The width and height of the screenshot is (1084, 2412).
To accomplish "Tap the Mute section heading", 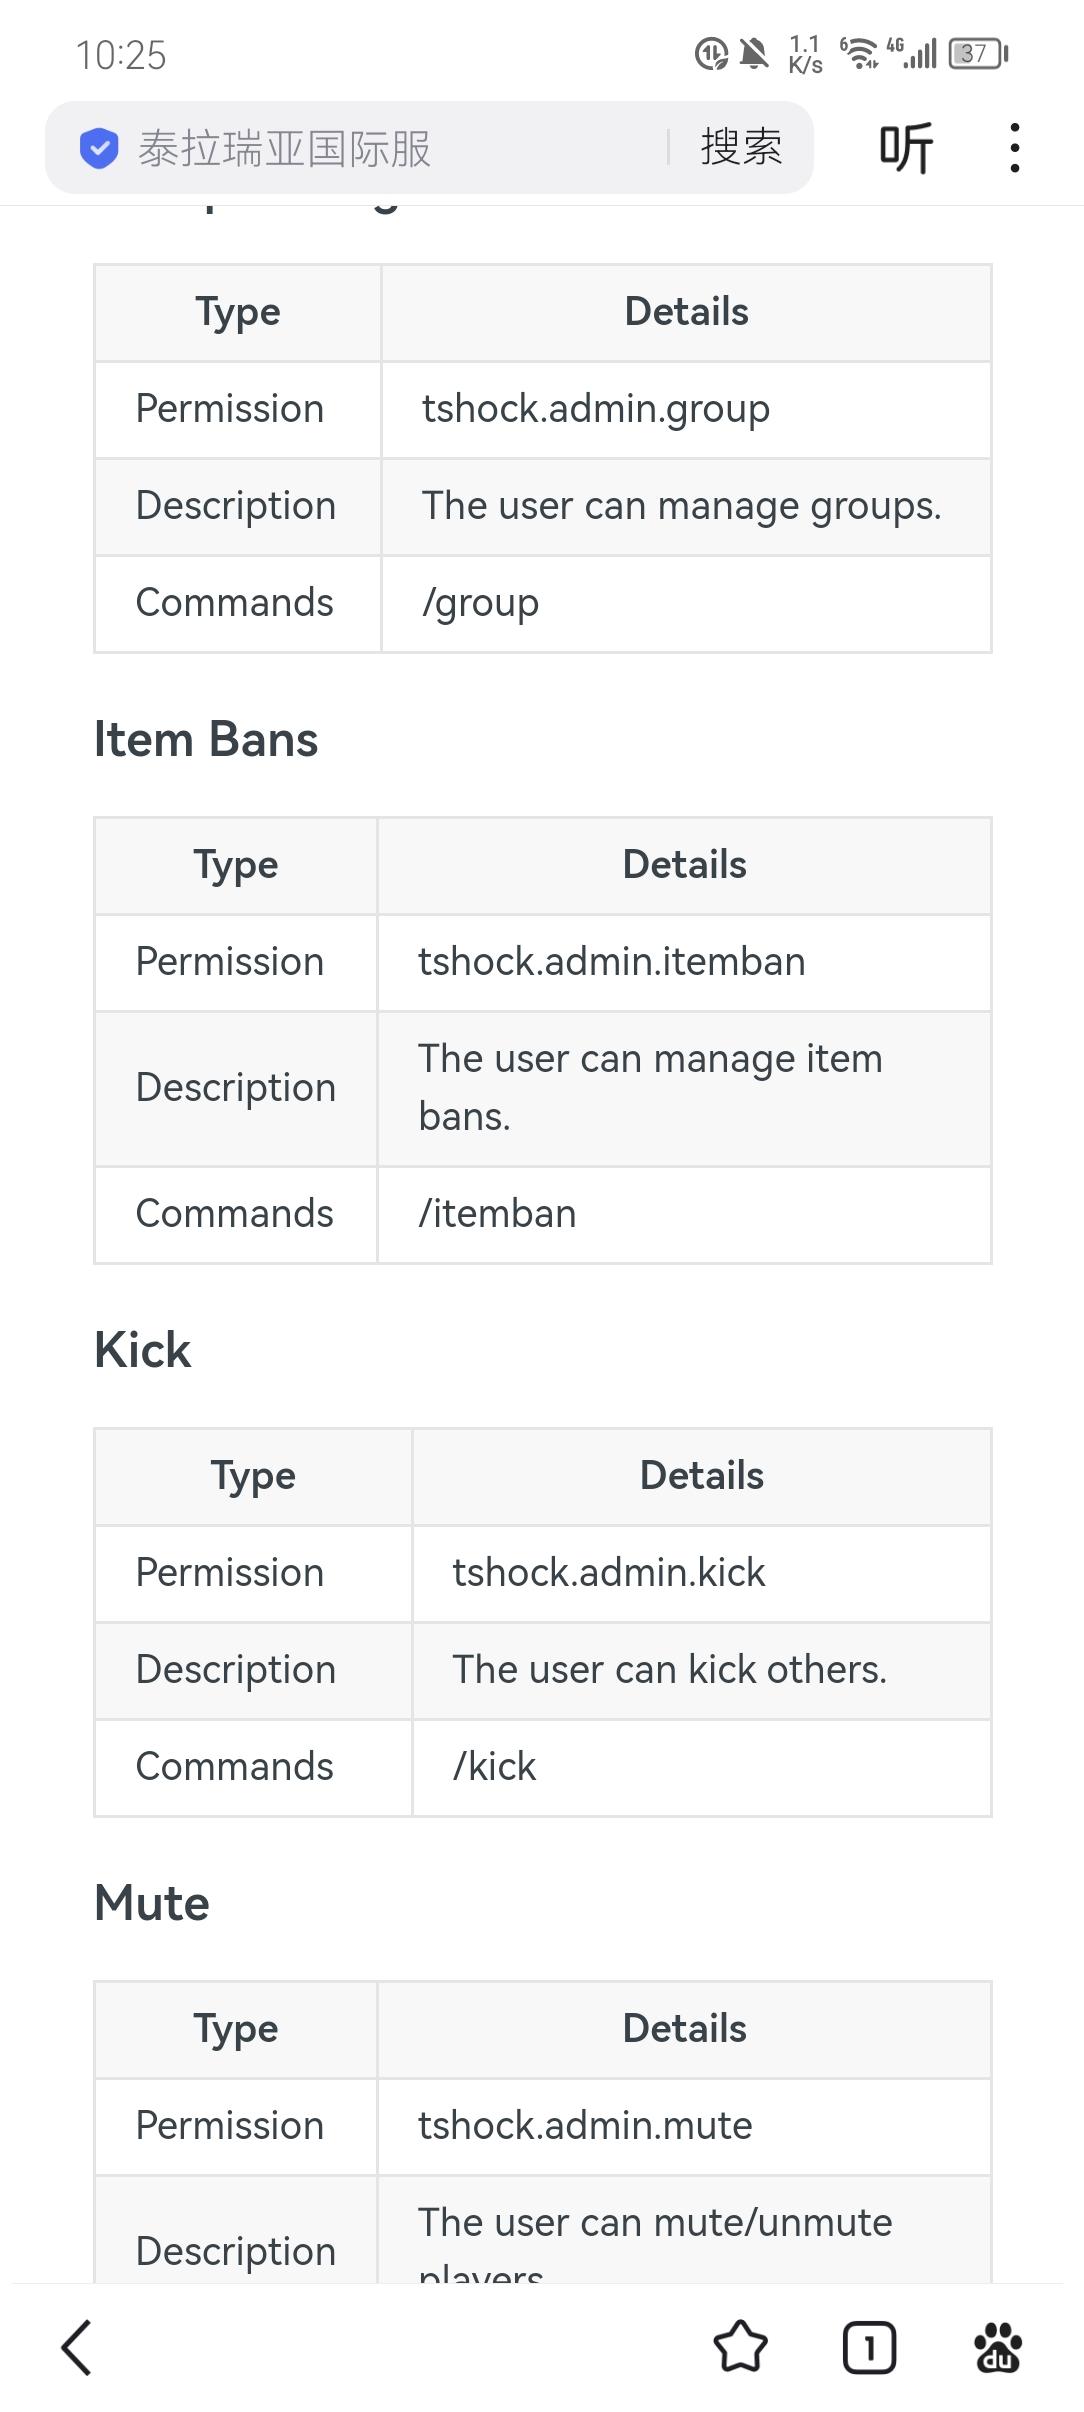I will coord(152,1903).
